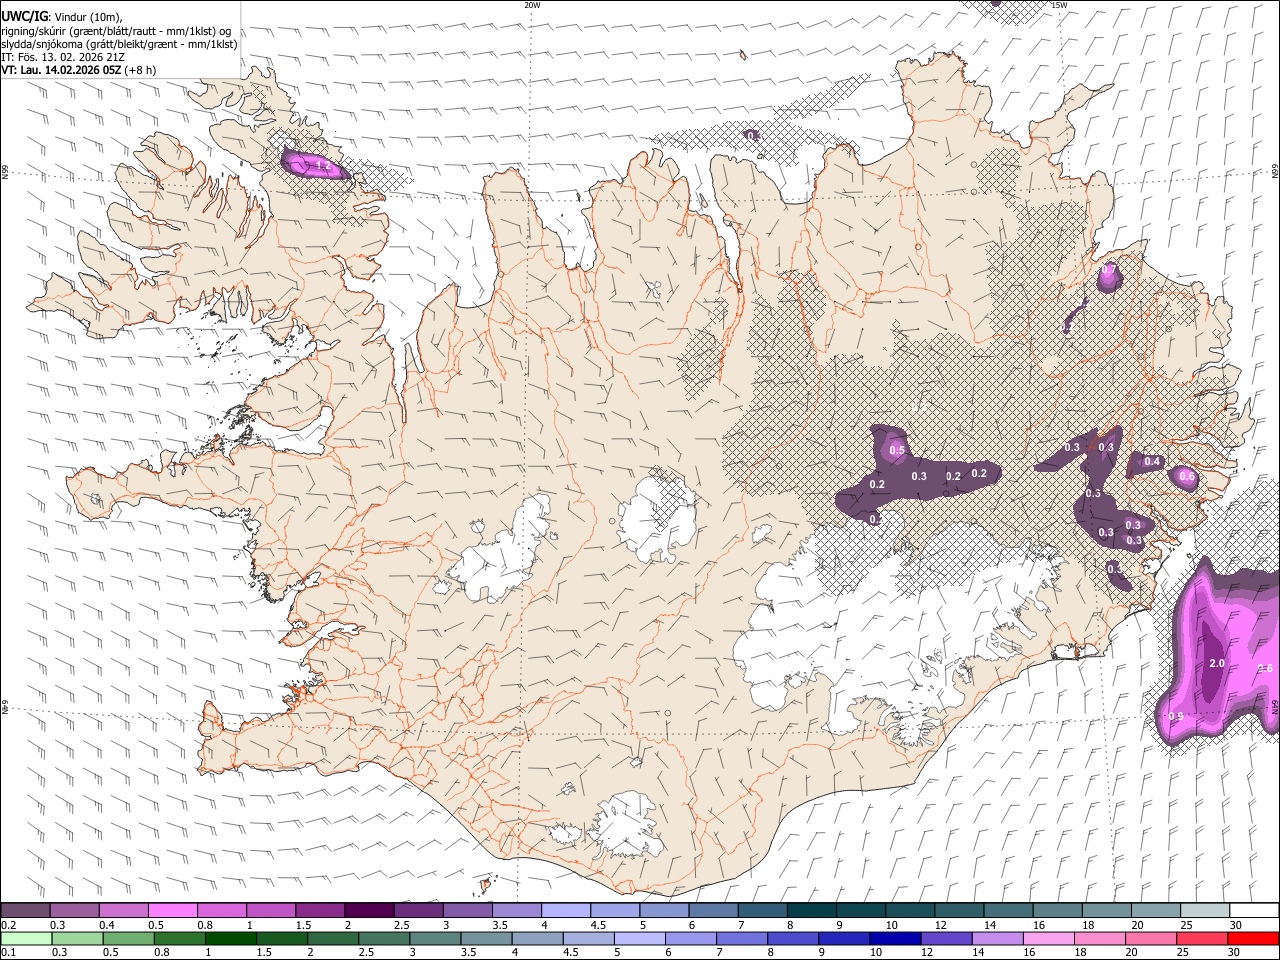Choose the green 0.8 swatch in the rain legend
The height and width of the screenshot is (960, 1280).
pos(179,938)
